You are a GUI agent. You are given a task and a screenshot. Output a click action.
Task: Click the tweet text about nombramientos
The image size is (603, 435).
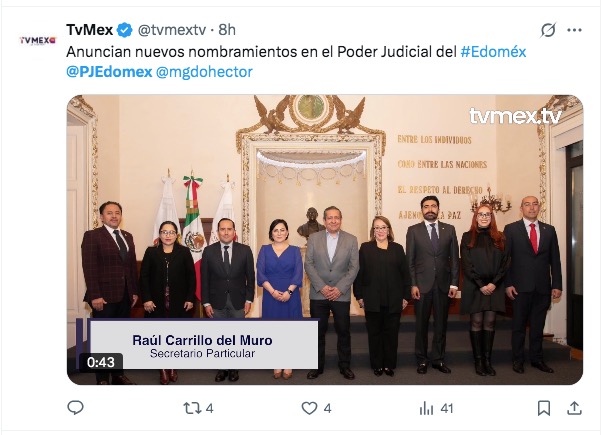pos(261,52)
